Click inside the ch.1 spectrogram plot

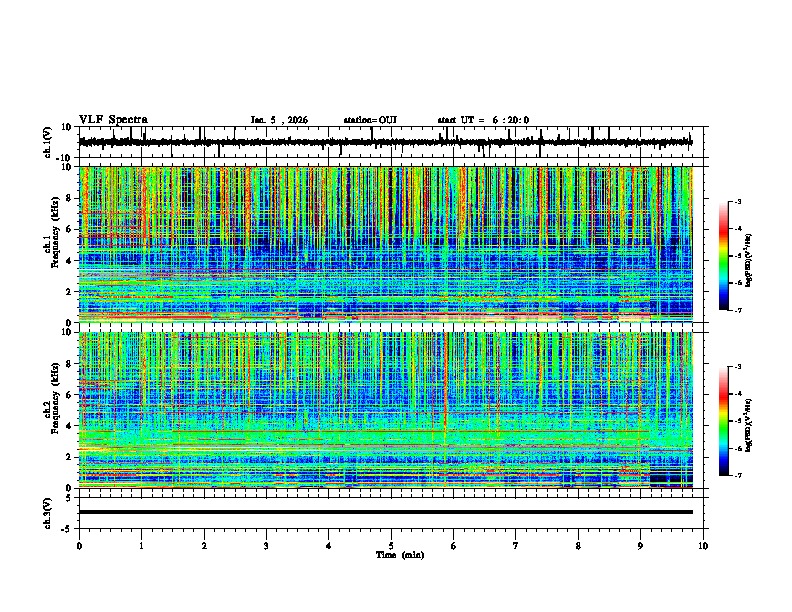point(385,244)
